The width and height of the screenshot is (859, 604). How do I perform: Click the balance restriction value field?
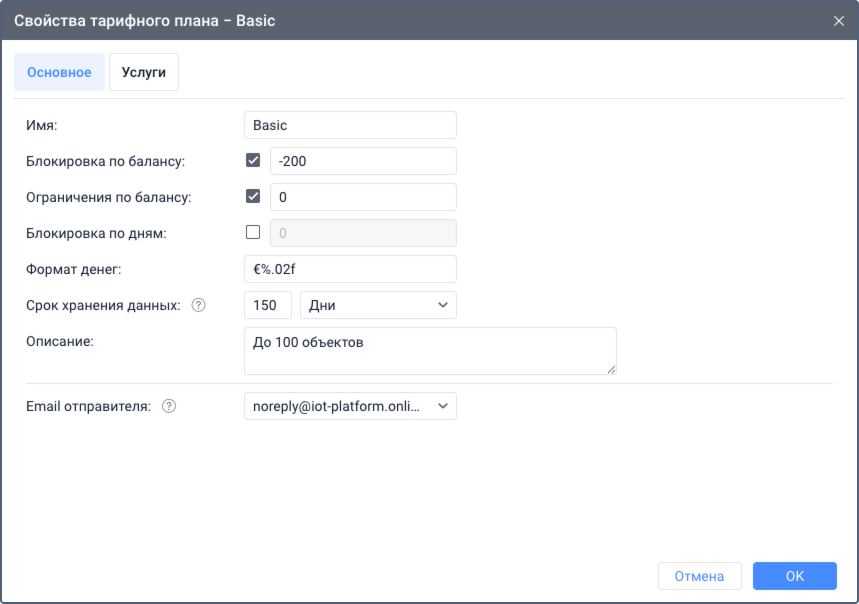(363, 197)
